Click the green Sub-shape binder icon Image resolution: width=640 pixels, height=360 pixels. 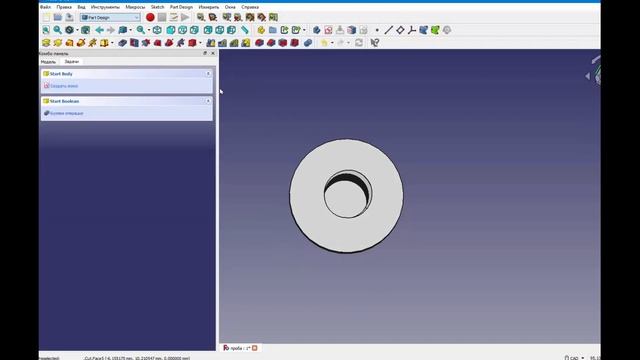click(435, 30)
